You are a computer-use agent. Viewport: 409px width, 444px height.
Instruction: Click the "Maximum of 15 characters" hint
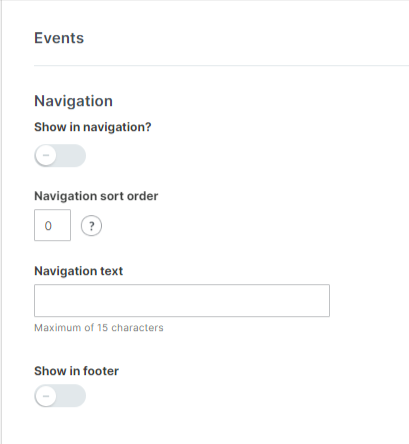tap(99, 328)
